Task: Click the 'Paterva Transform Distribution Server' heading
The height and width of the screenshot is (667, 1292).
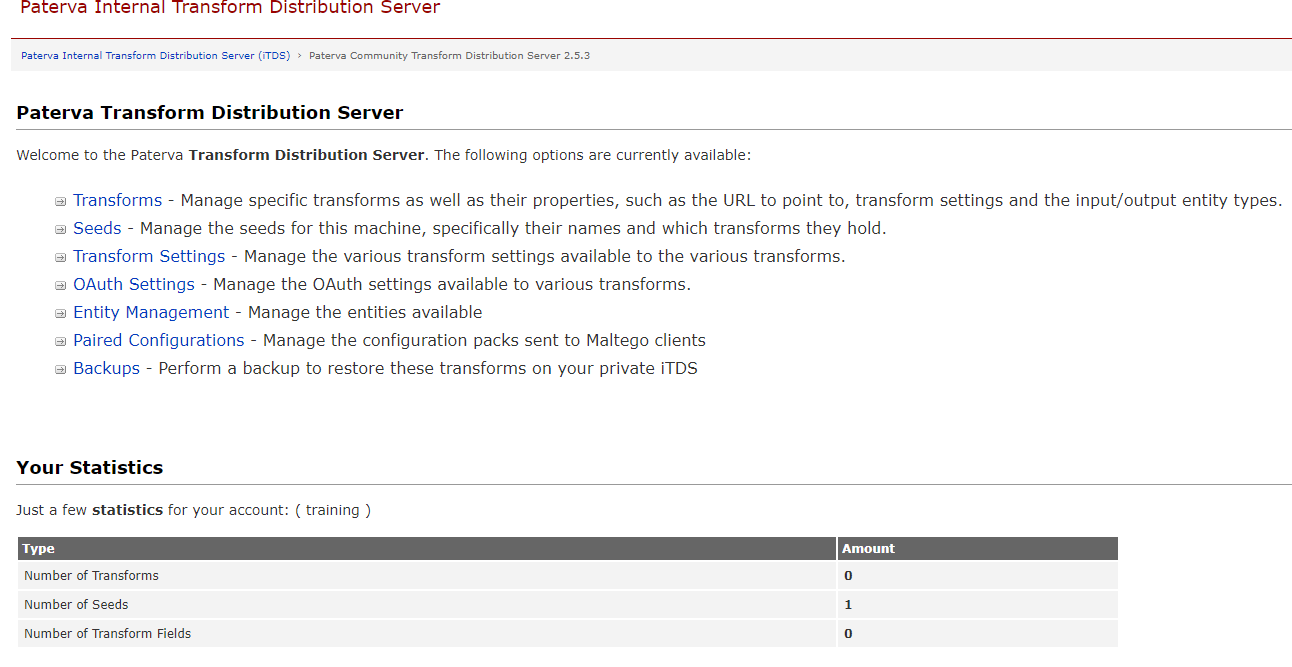Action: (x=210, y=113)
